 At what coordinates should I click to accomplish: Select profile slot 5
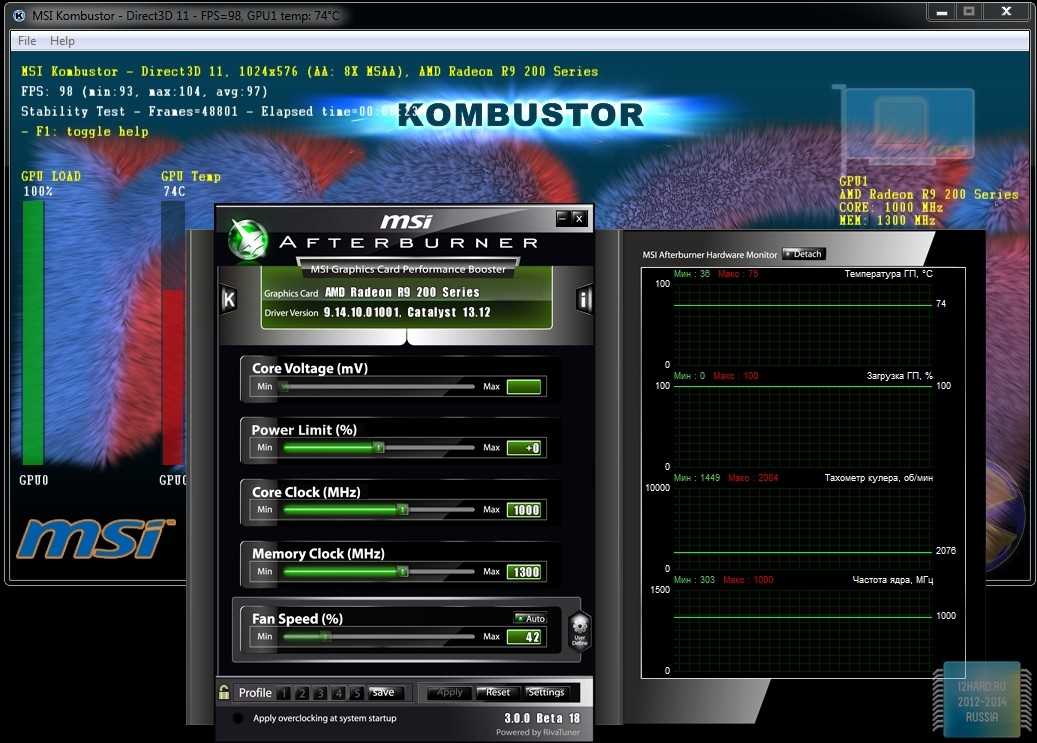tap(356, 693)
